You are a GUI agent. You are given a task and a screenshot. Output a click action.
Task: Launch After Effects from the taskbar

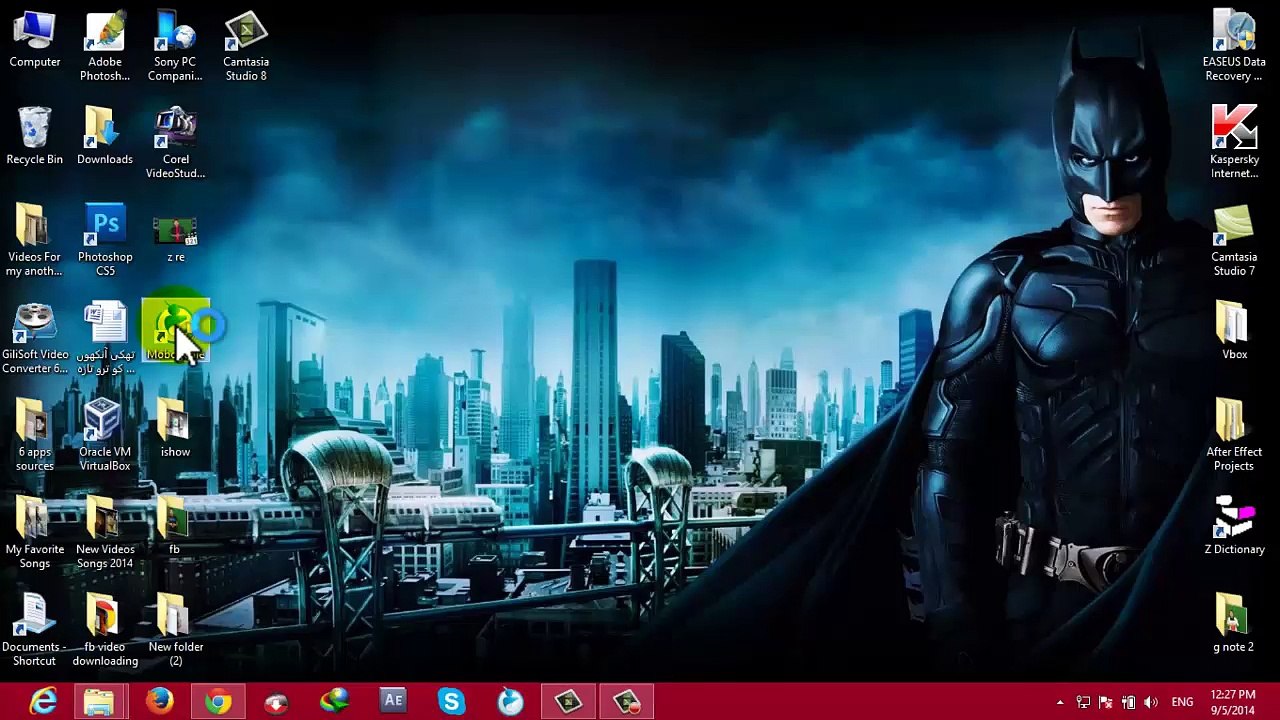[393, 702]
